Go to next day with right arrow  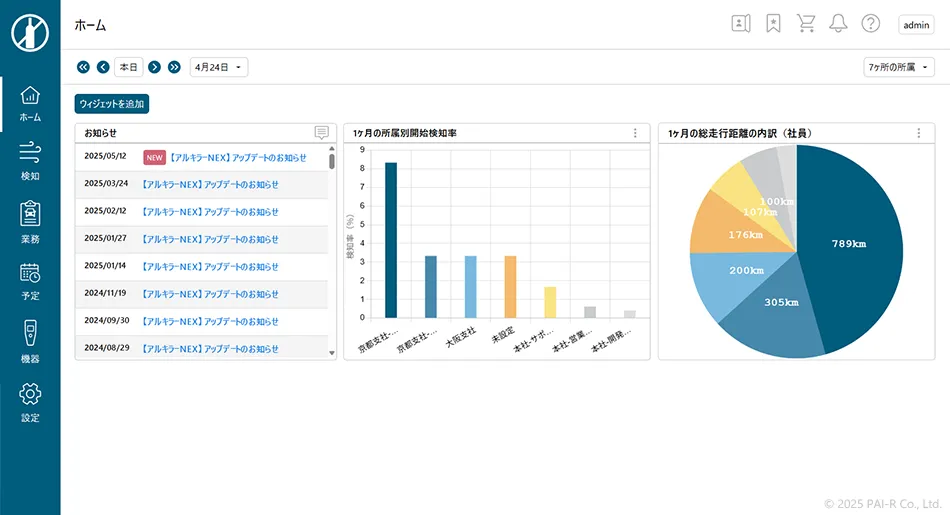pos(154,67)
